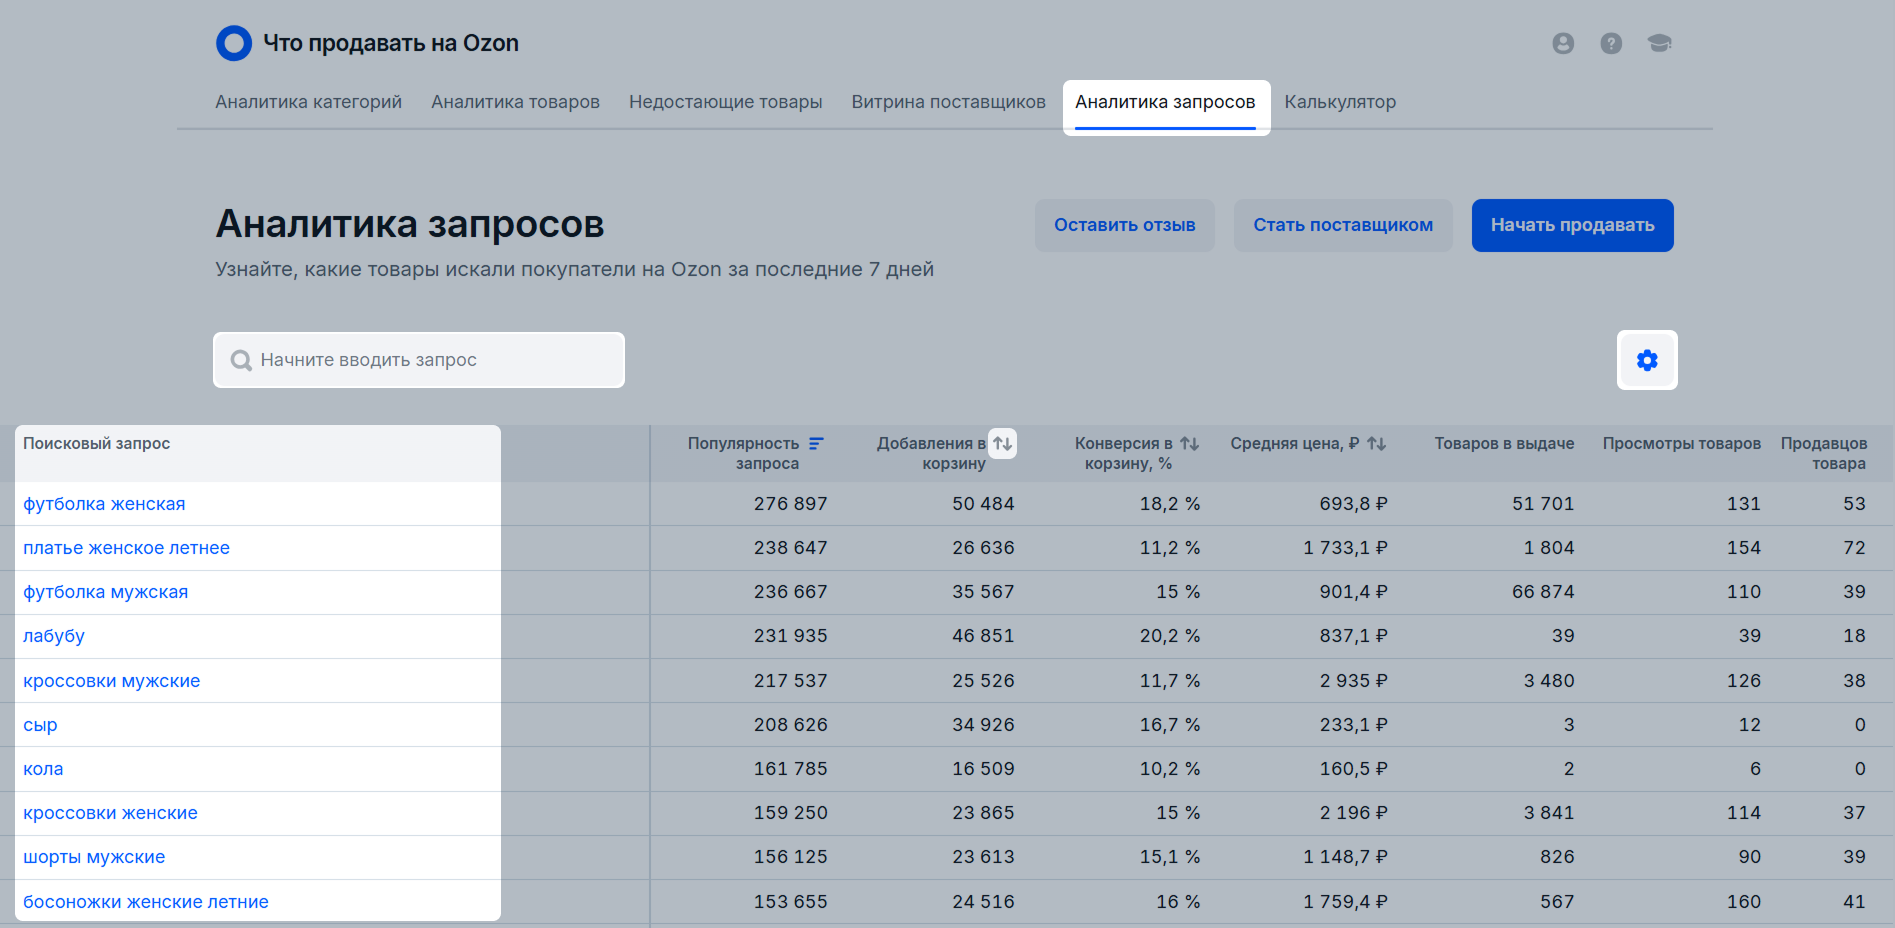Sort by Конверсия в корзину arrows
Screen dimensions: 1895x928
[1189, 443]
